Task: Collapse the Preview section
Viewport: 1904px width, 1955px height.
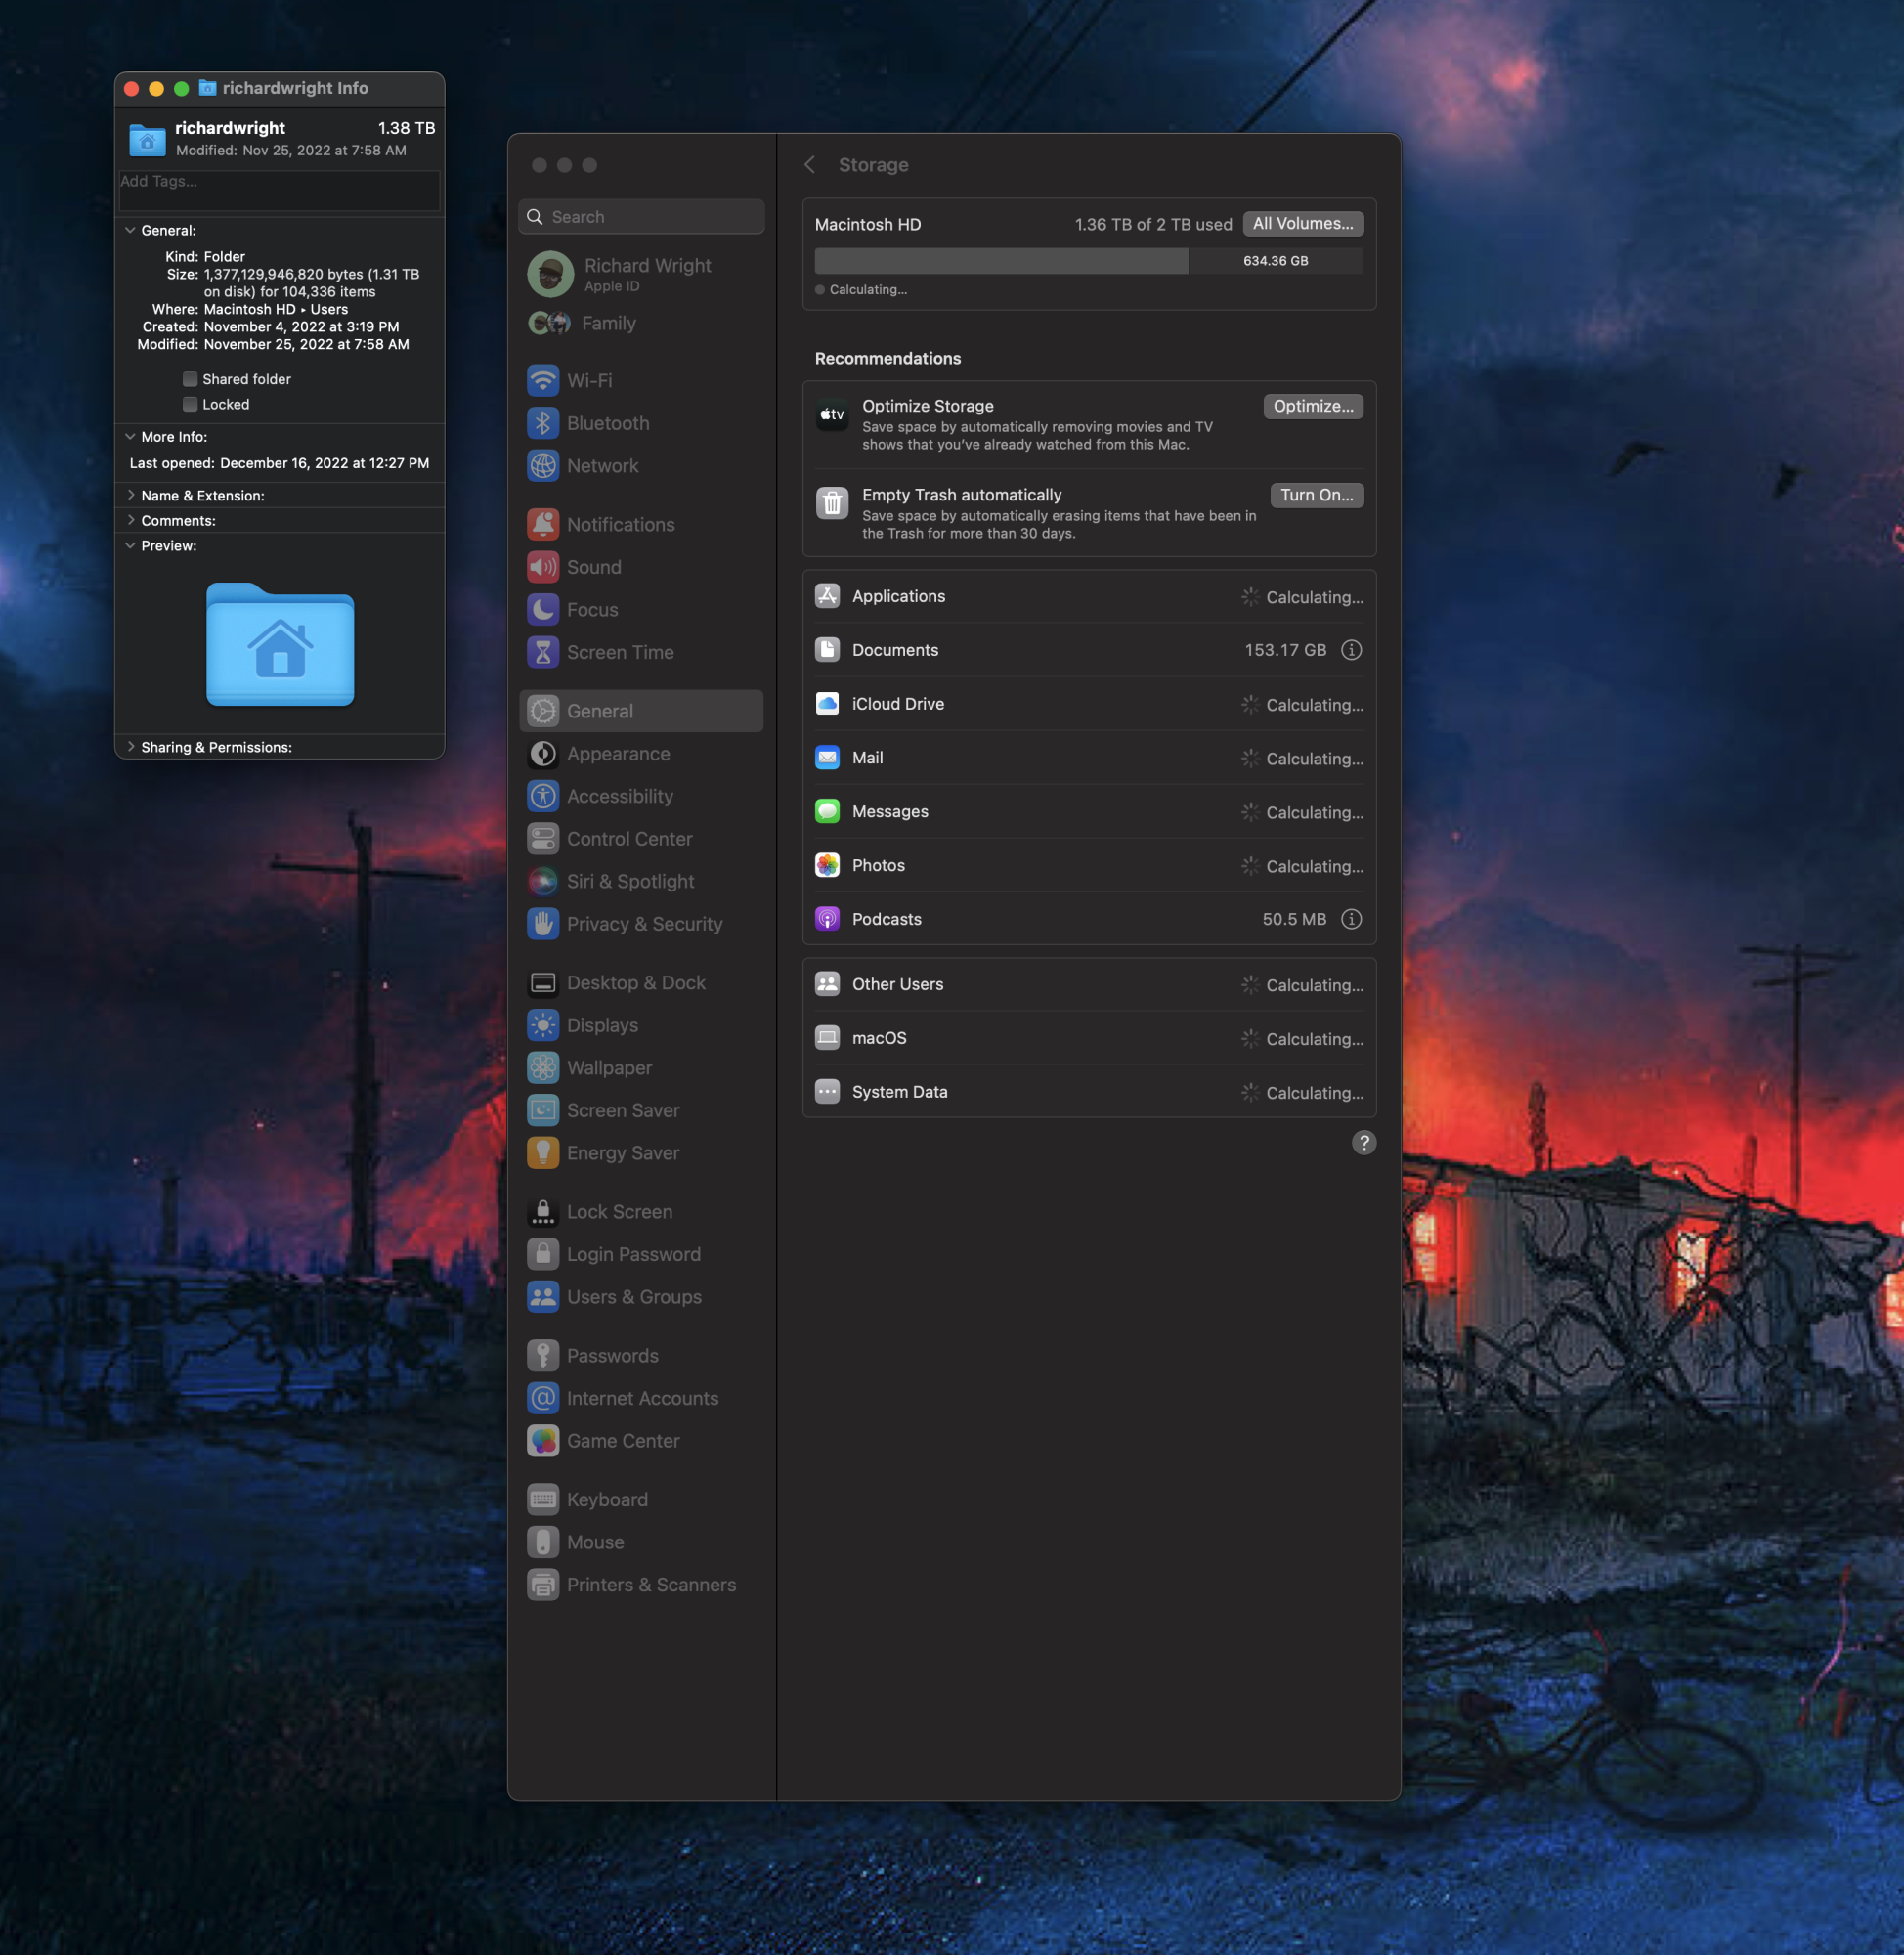Action: coord(130,546)
